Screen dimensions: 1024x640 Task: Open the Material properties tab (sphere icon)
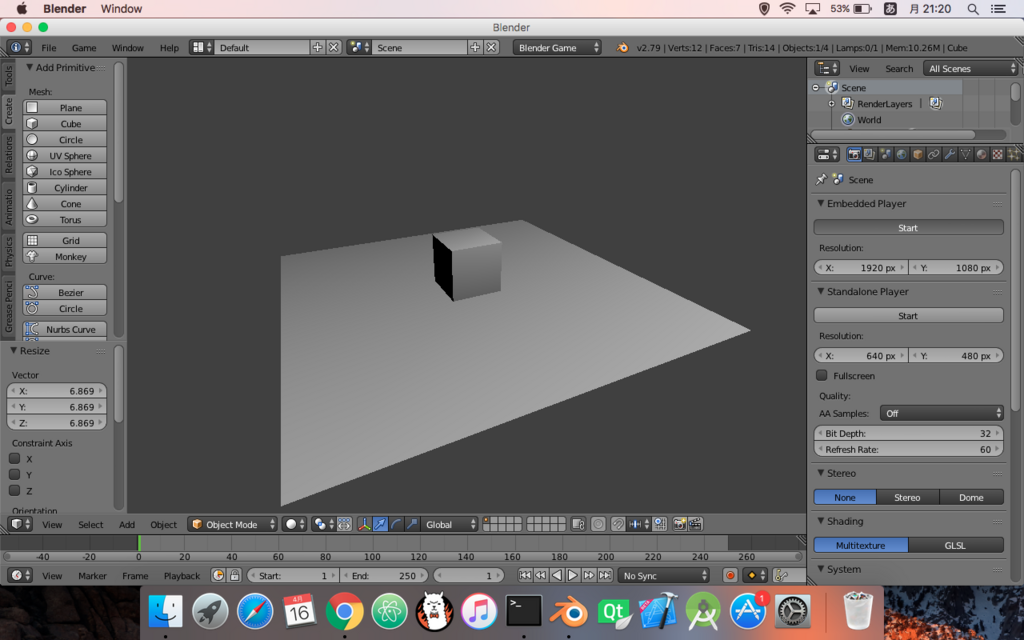pos(982,155)
